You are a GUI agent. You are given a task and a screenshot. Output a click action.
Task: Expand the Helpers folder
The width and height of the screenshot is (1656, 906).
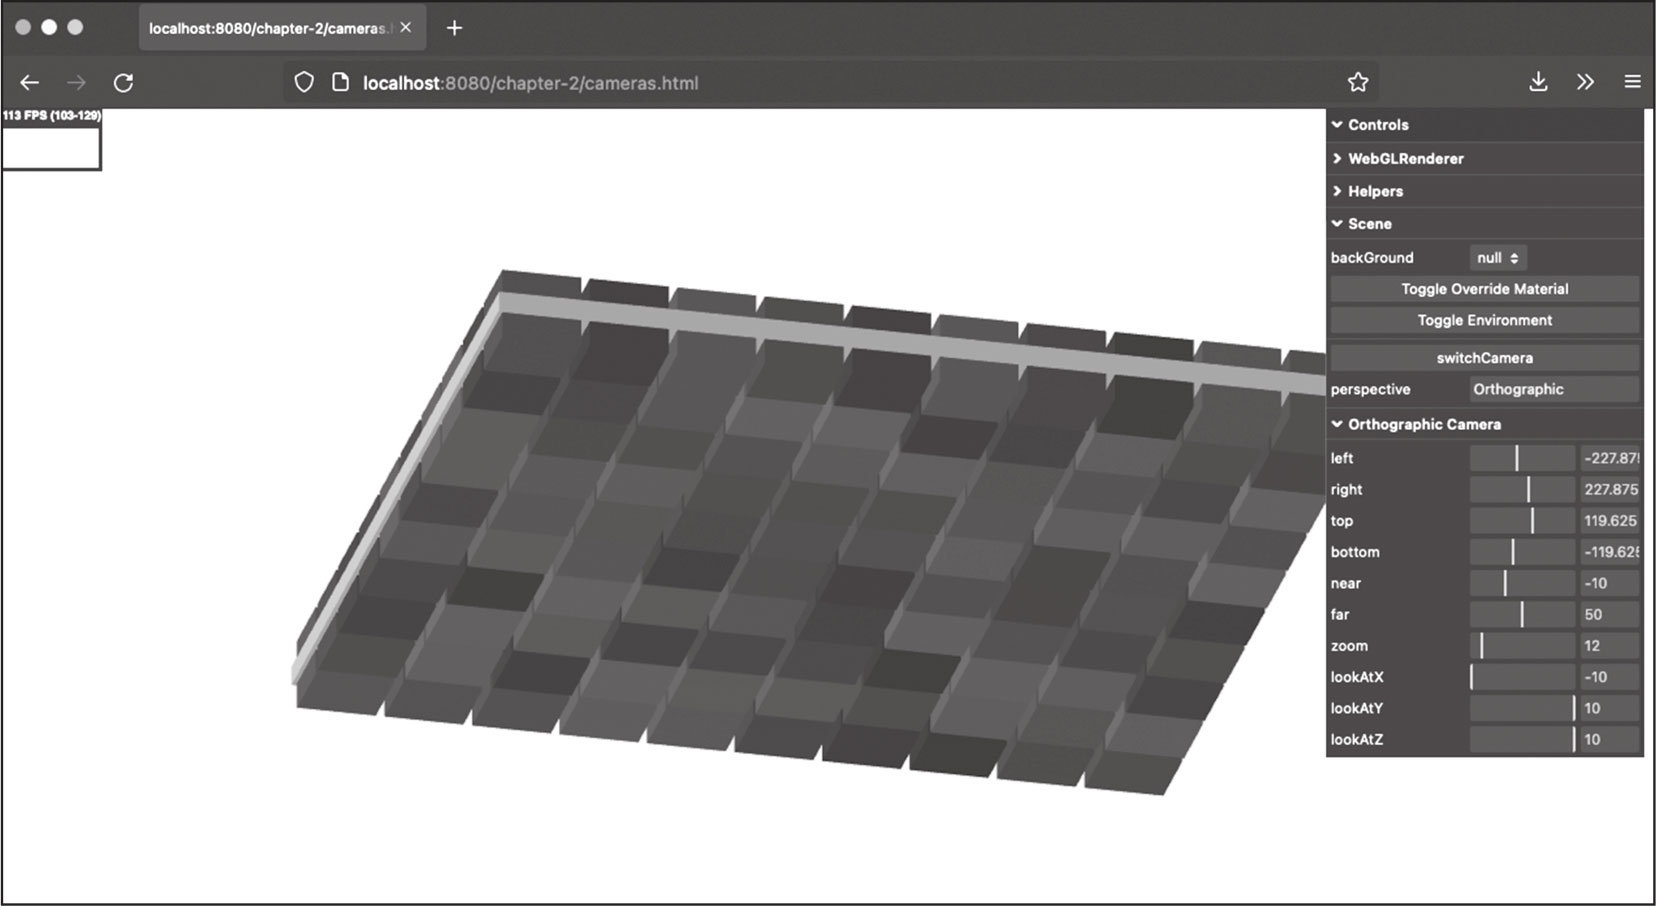point(1374,191)
